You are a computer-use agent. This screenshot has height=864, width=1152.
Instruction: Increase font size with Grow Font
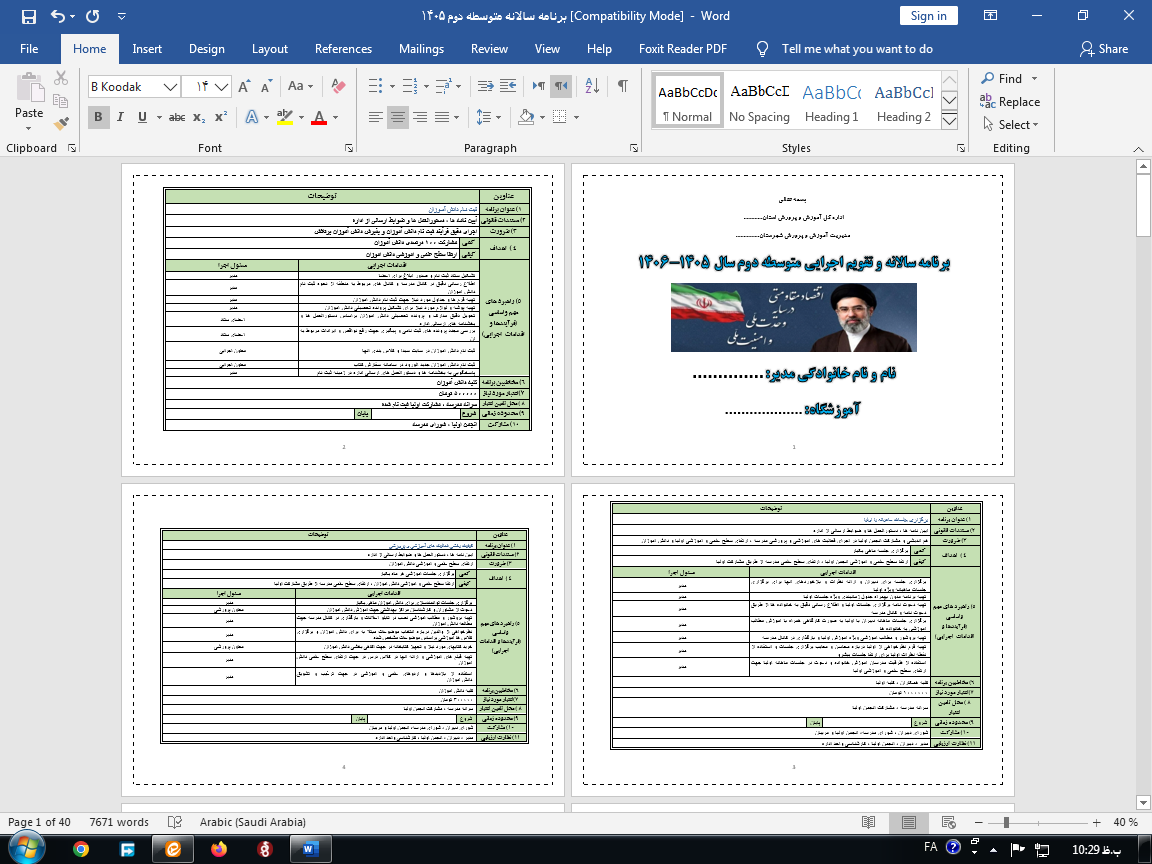pos(245,86)
